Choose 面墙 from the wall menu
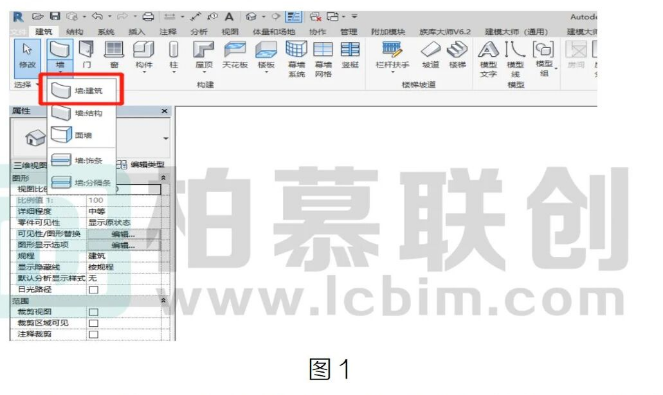Viewport: 663px width, 395px height. (x=81, y=135)
